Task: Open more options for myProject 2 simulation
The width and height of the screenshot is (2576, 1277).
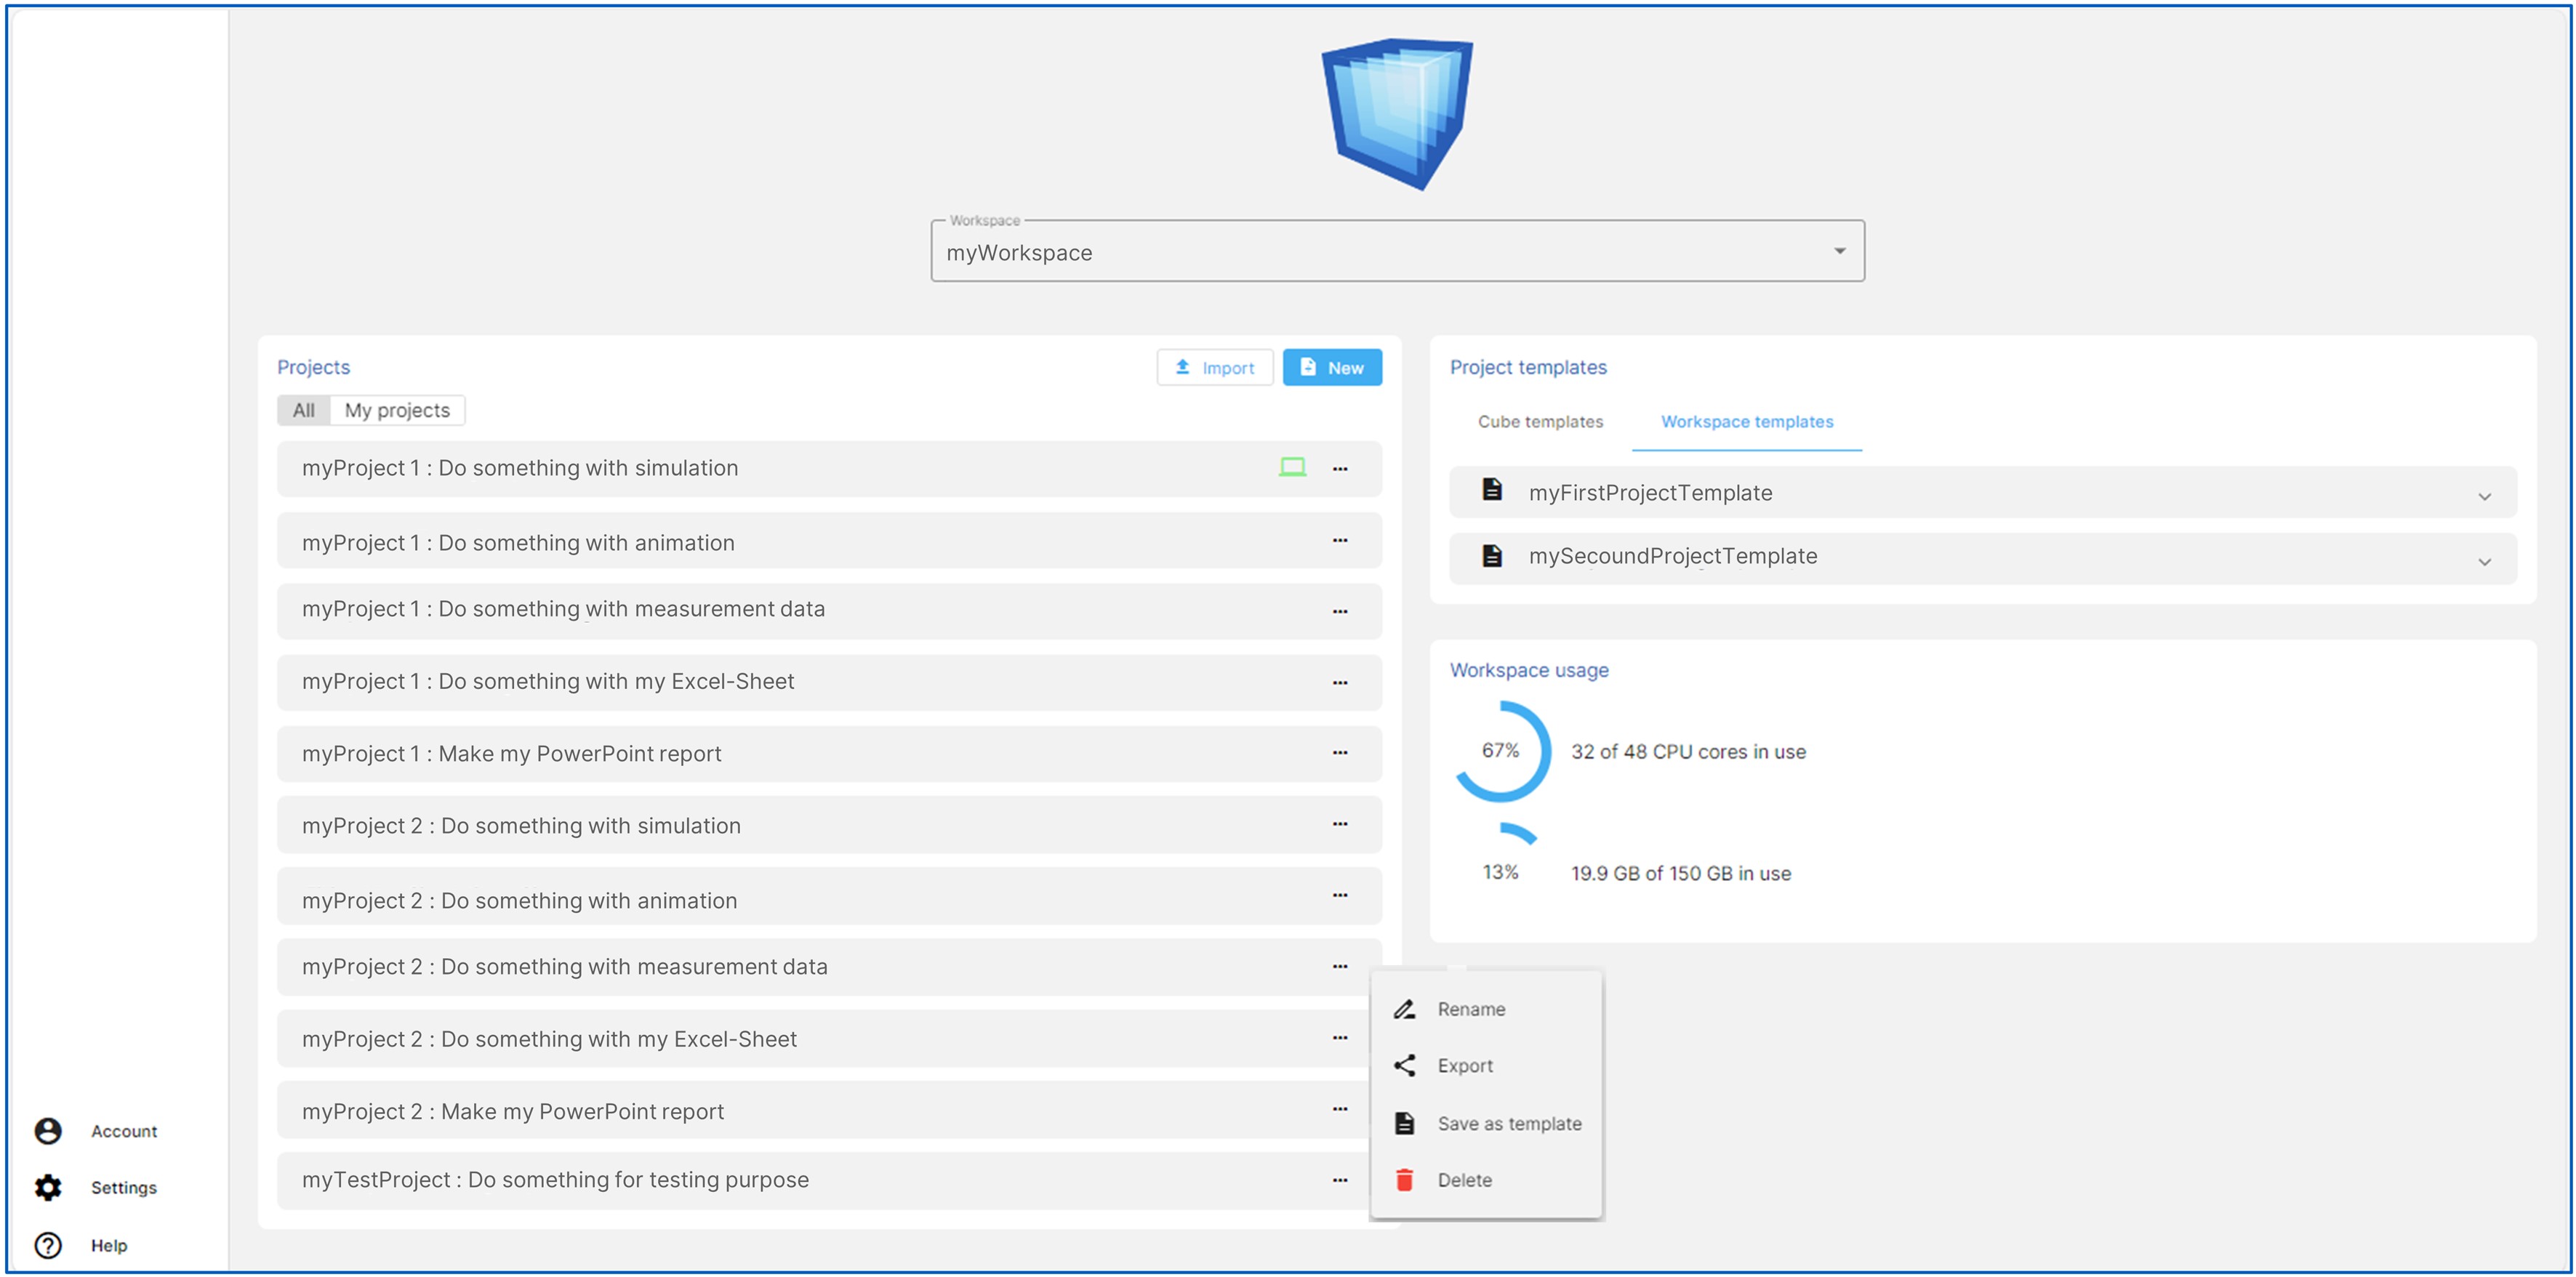Action: (x=1339, y=824)
